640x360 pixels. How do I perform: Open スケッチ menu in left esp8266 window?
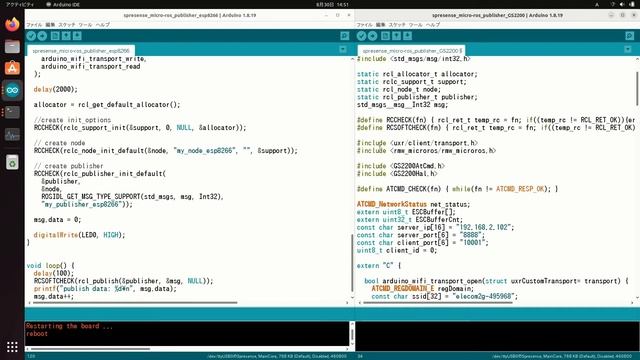(67, 25)
